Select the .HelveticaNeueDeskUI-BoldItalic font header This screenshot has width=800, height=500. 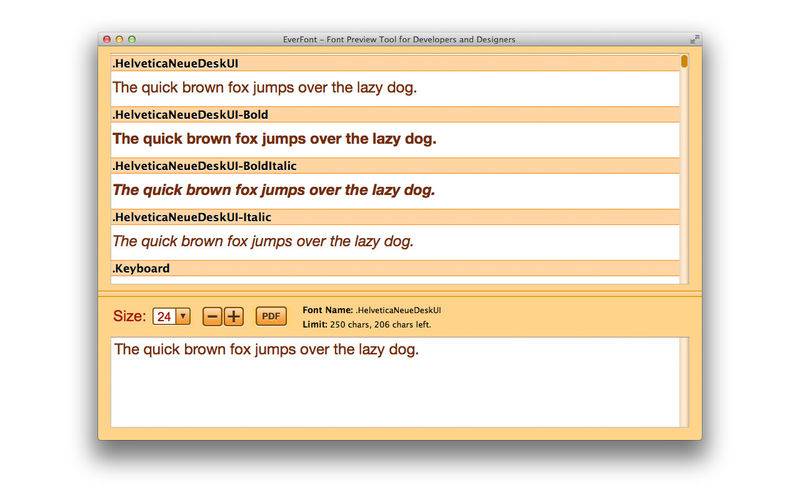[395, 166]
